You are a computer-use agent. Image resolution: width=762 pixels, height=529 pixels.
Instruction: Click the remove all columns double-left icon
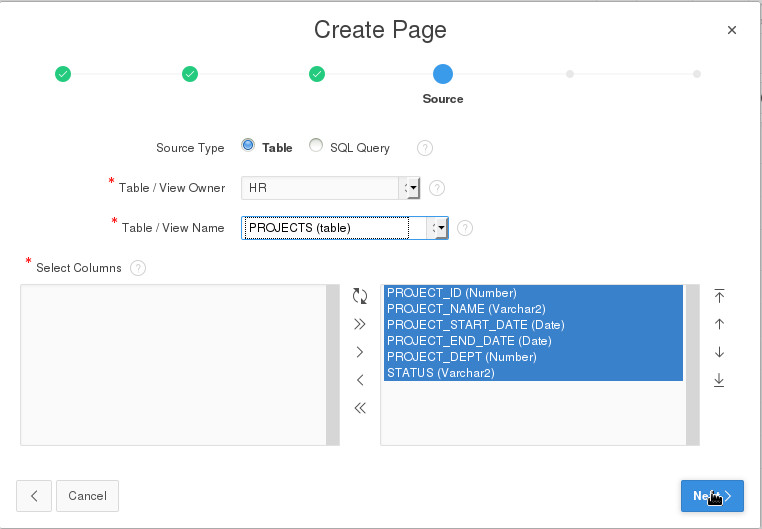tap(360, 408)
